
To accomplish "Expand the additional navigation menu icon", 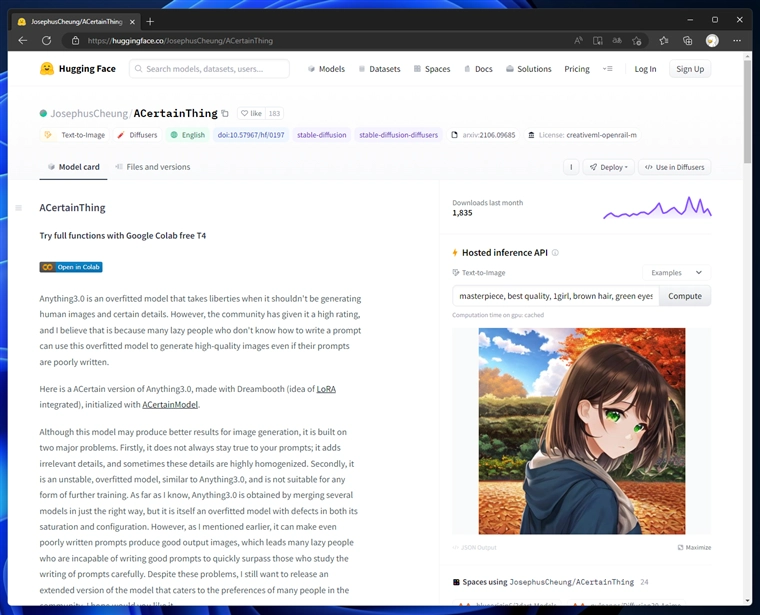I will click(607, 69).
